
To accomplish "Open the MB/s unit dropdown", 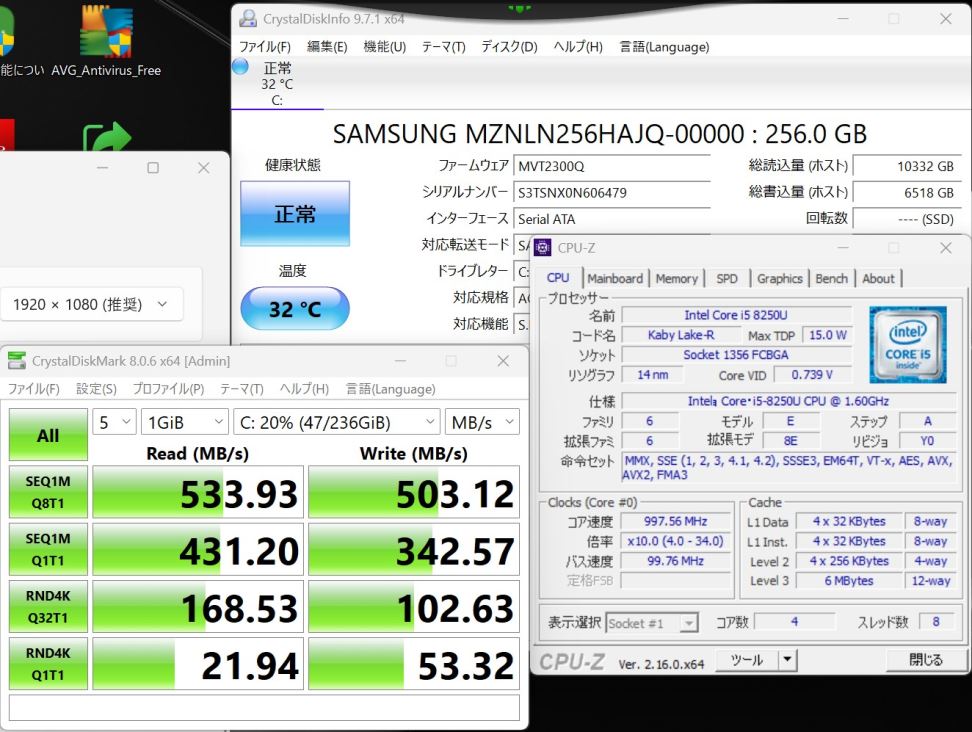I will [x=482, y=422].
